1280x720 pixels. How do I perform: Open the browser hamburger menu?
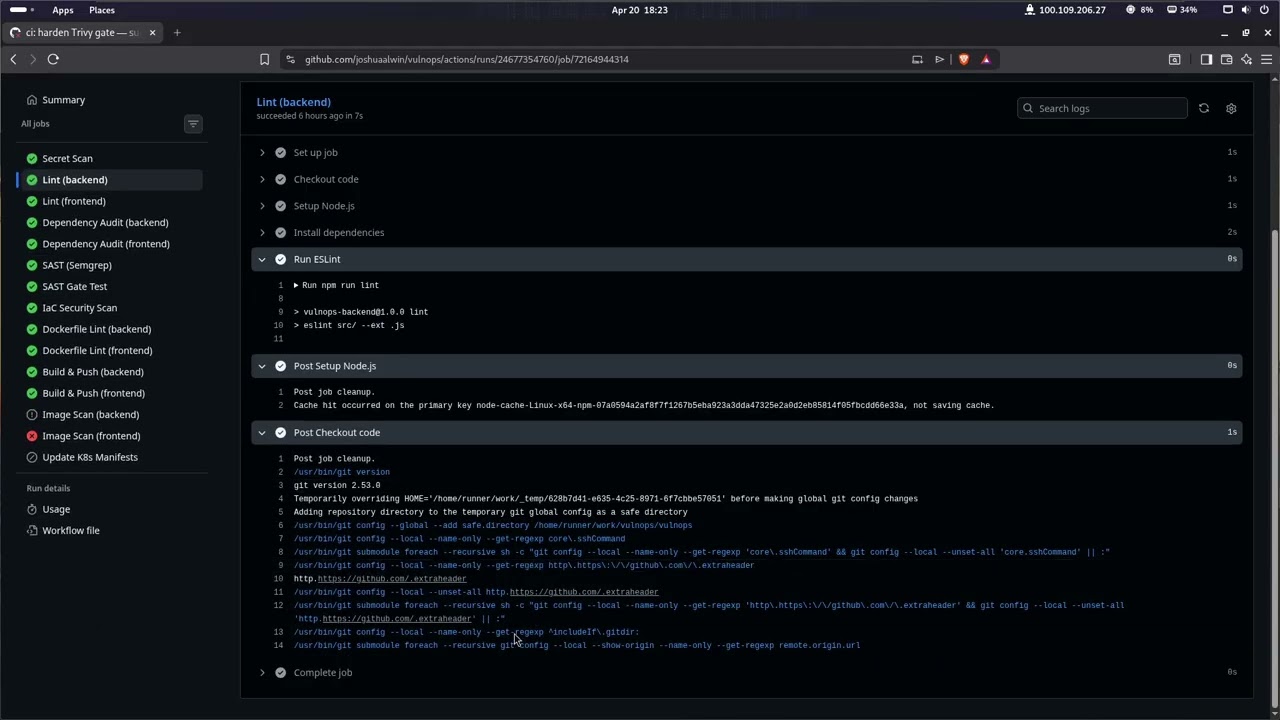1266,59
